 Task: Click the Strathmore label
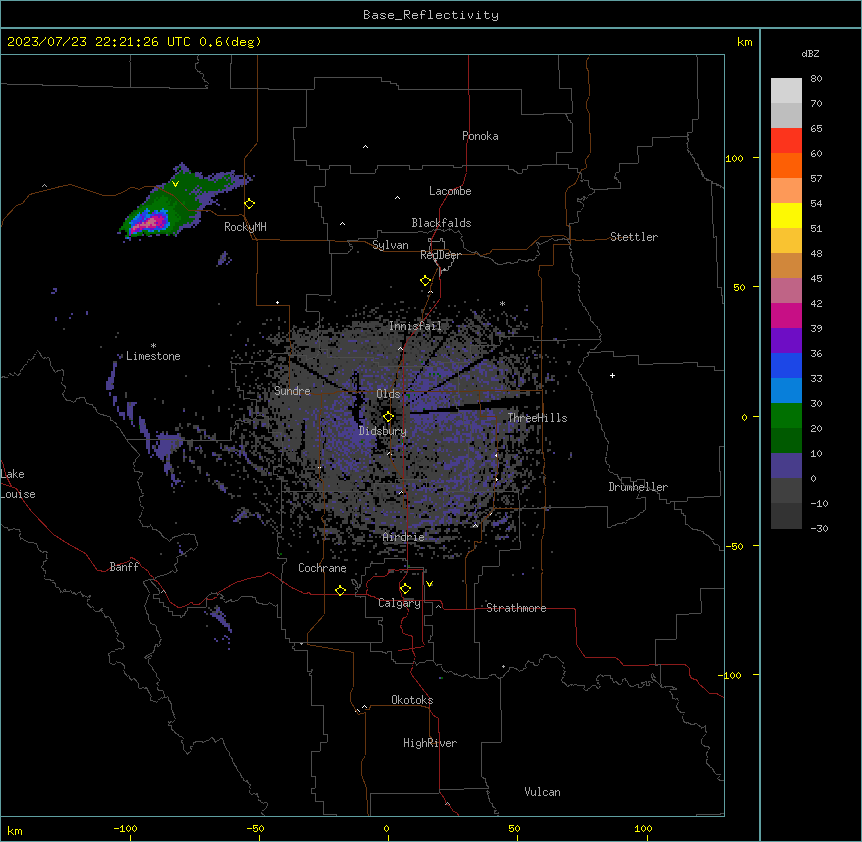coord(516,608)
